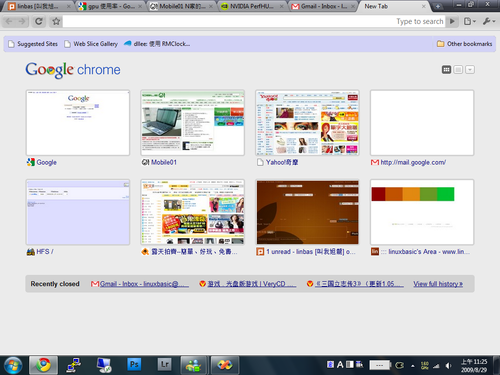
Task: Open a new tab with plus button
Action: coord(438,6)
